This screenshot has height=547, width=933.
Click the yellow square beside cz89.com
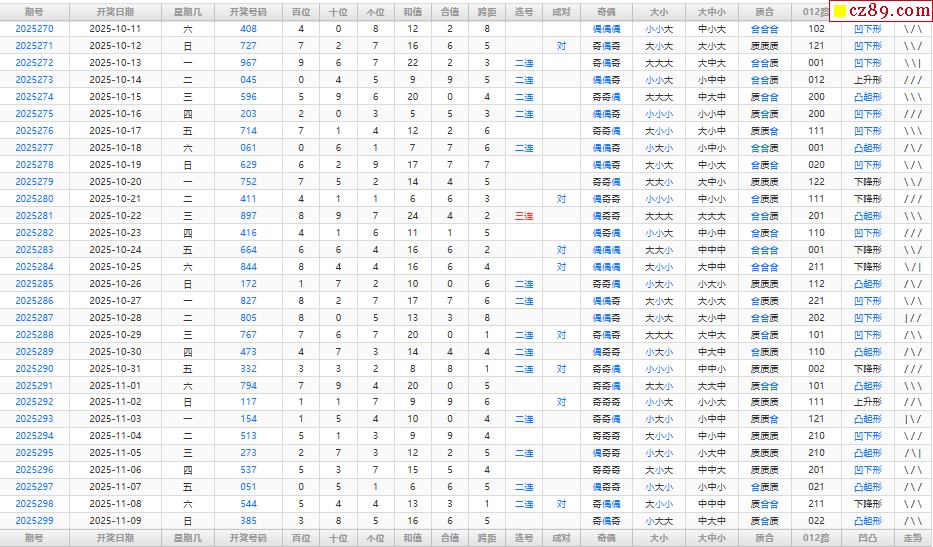pyautogui.click(x=841, y=12)
